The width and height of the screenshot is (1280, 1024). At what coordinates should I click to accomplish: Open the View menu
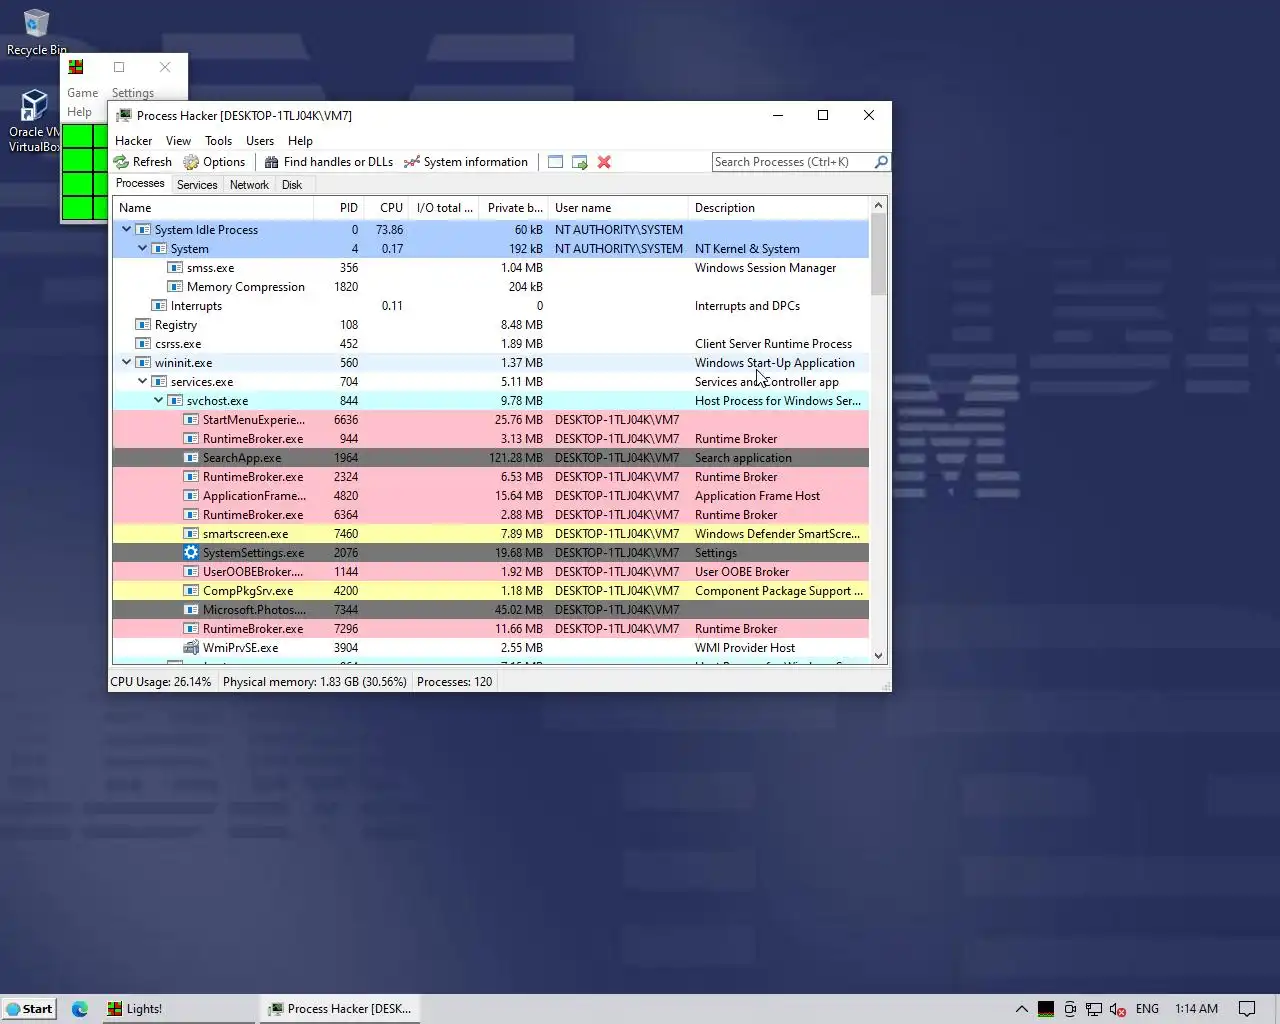pyautogui.click(x=178, y=141)
